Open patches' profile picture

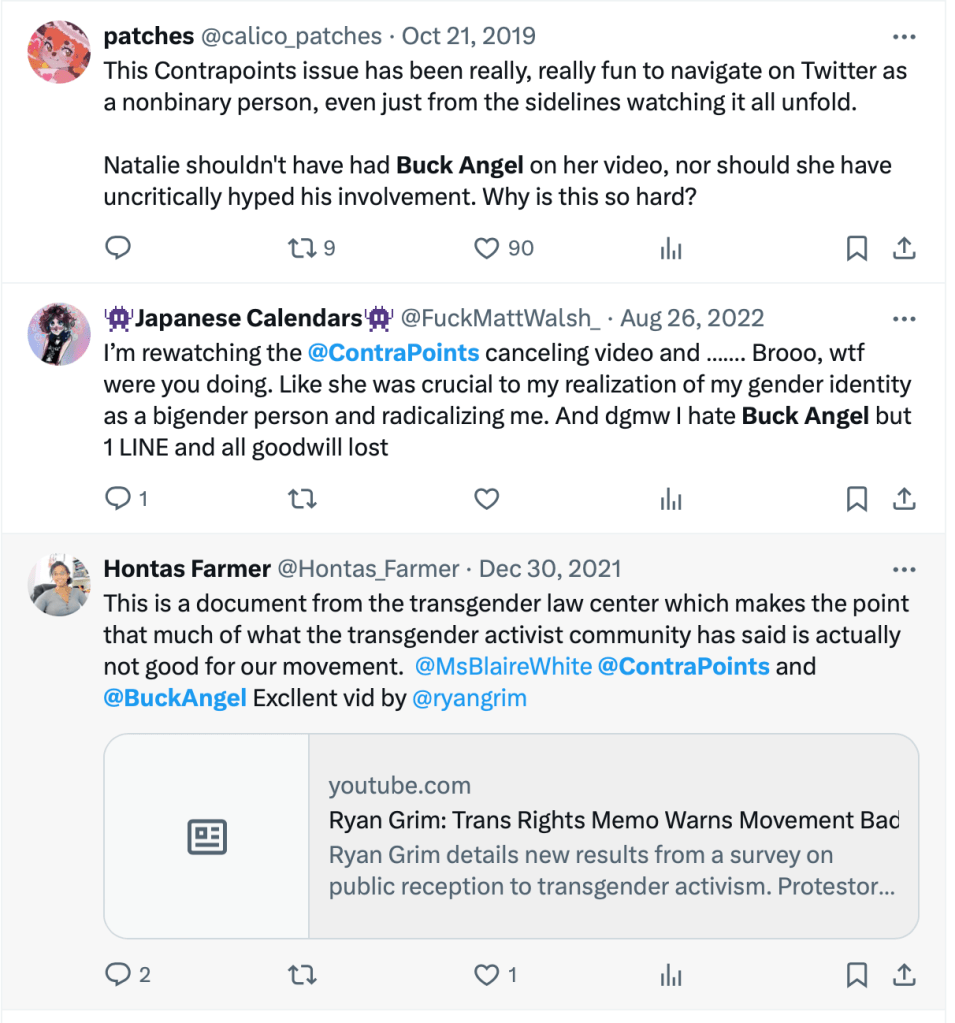[59, 52]
